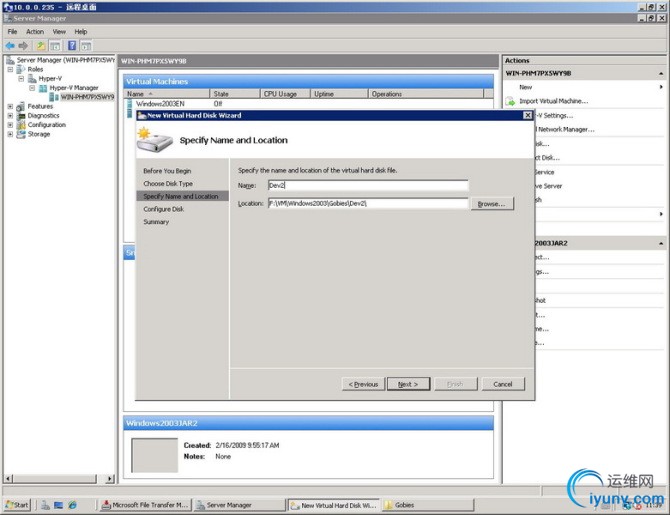Click the Location path input field
The width and height of the screenshot is (670, 515).
pos(368,203)
